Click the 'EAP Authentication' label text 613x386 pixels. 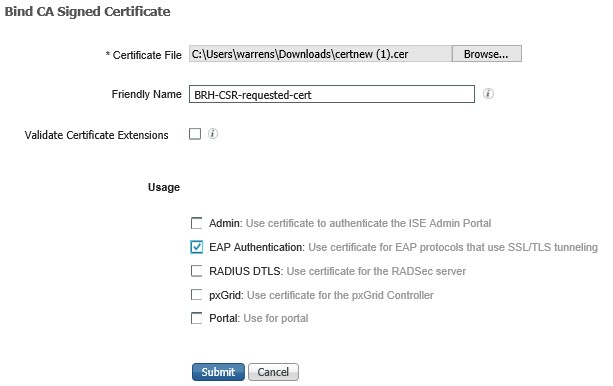(x=256, y=247)
